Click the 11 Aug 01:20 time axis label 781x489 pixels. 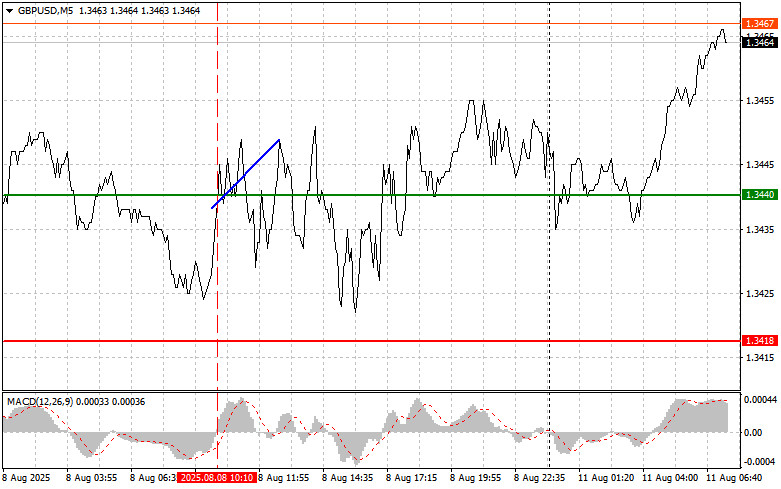(x=606, y=478)
